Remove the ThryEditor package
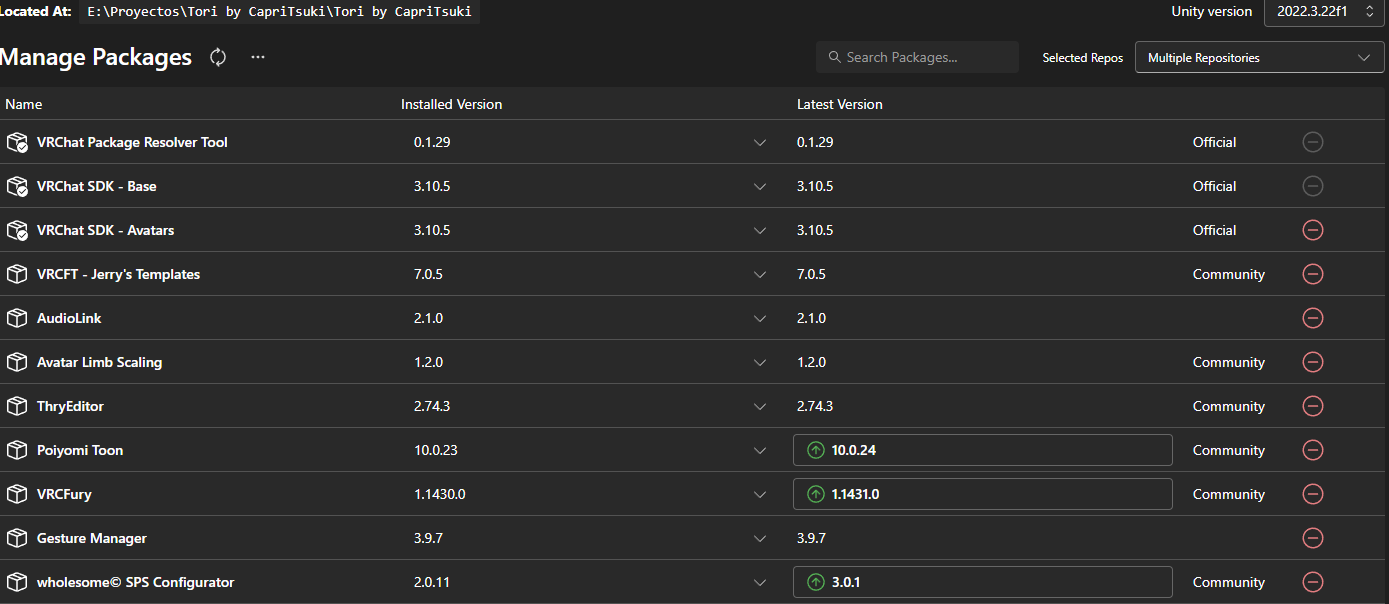This screenshot has width=1389, height=604. click(1313, 406)
